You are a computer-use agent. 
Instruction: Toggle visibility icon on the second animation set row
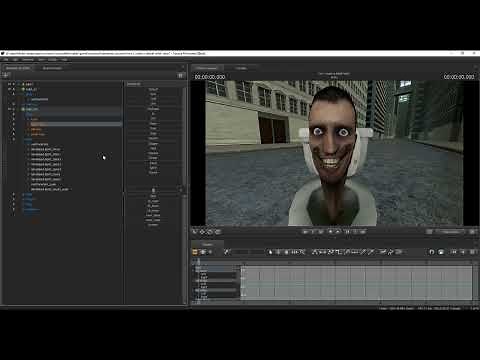pos(9,89)
